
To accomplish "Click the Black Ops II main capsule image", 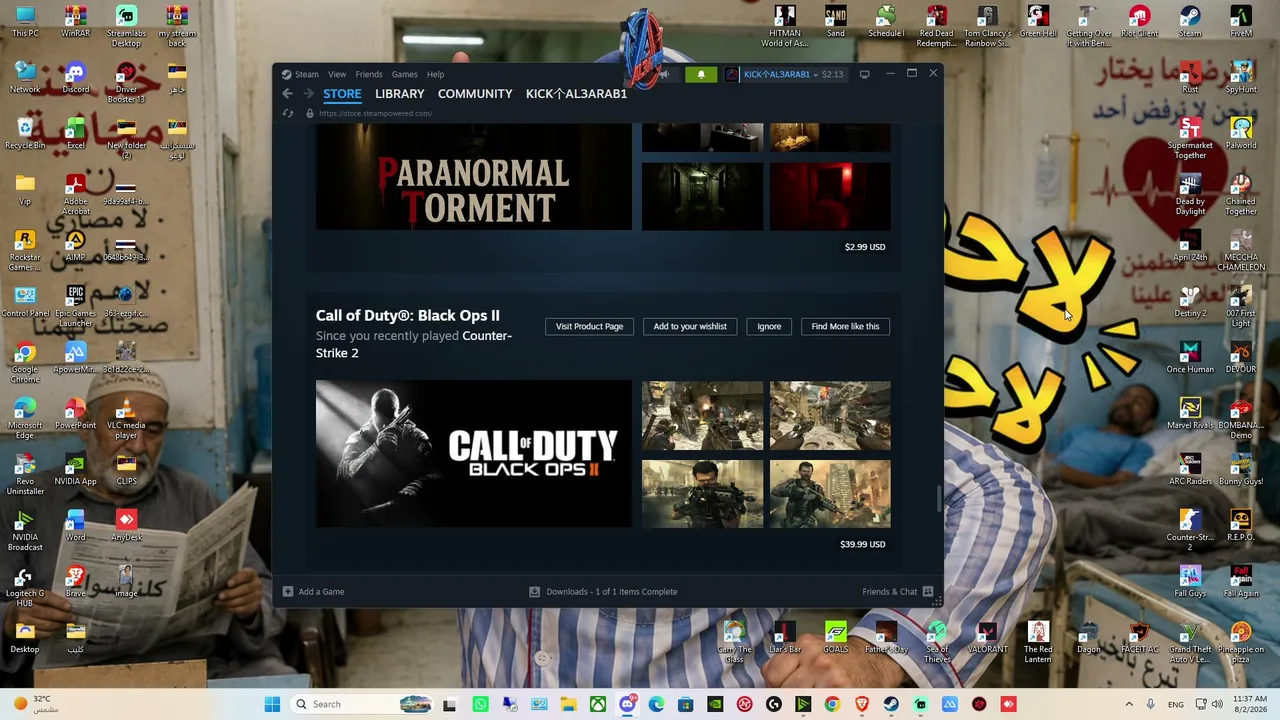I will tap(474, 454).
